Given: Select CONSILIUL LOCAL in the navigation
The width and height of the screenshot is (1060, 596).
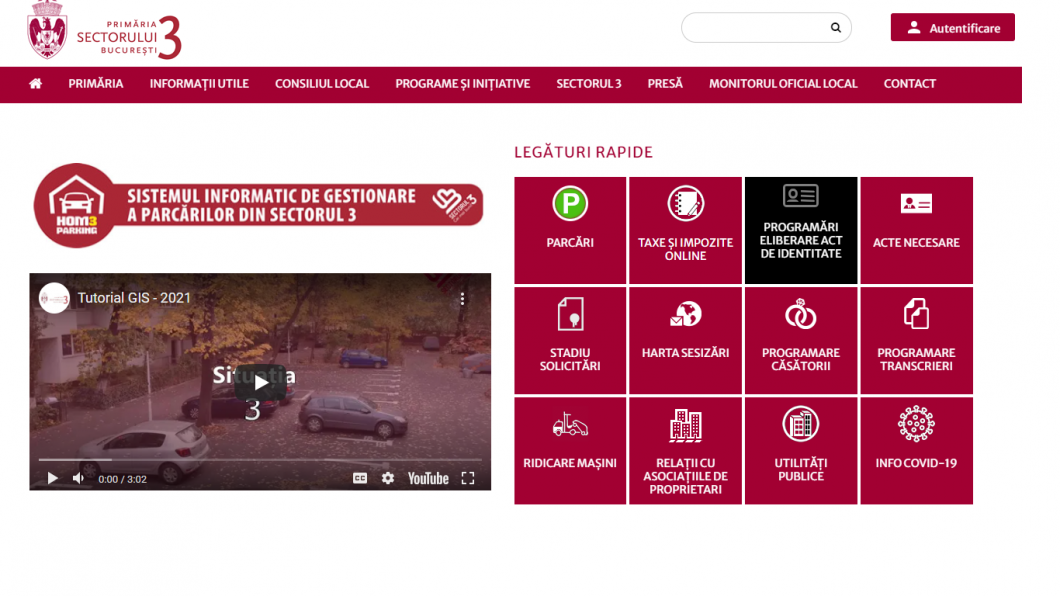Looking at the screenshot, I should coord(322,84).
